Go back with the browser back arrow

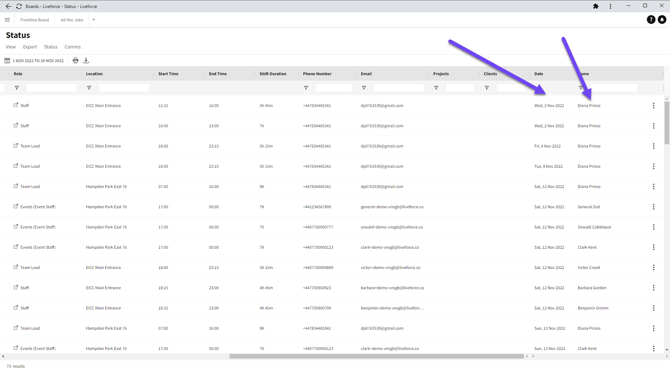tap(8, 6)
